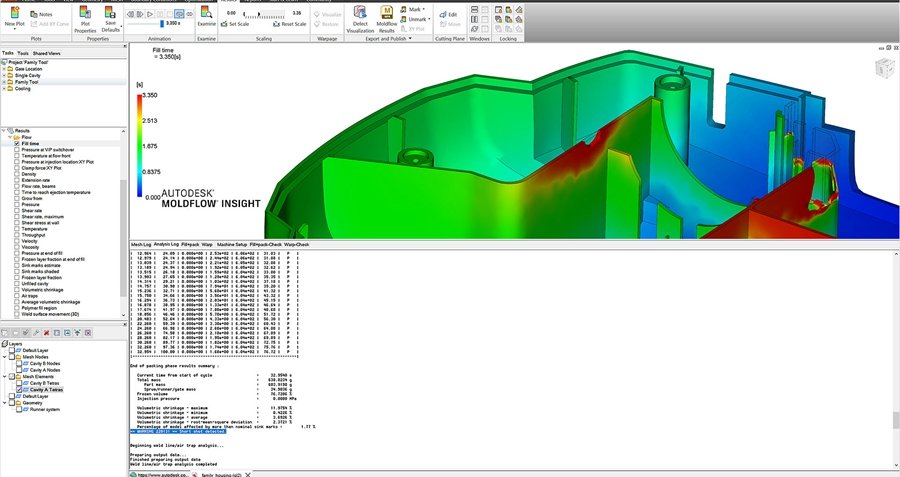This screenshot has height=477, width=900.
Task: Uncheck the Fill time result
Action: click(x=17, y=144)
